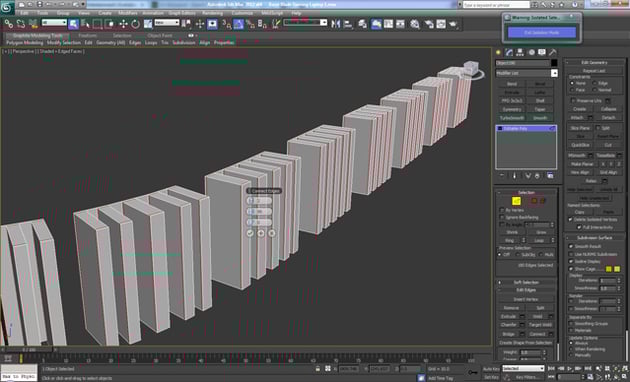Open the reference coordinate system dropdown
Screen dimensions: 630x382
tap(167, 22)
